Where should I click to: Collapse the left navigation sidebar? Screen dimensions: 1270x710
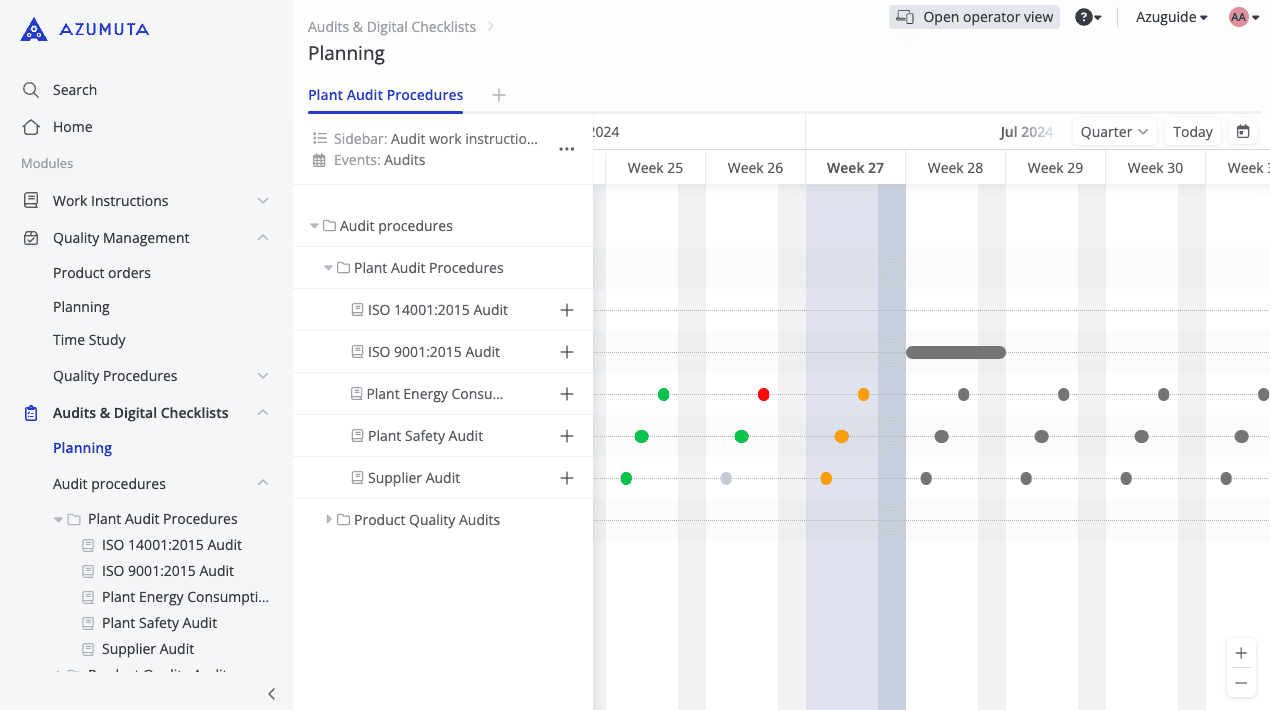coord(271,694)
